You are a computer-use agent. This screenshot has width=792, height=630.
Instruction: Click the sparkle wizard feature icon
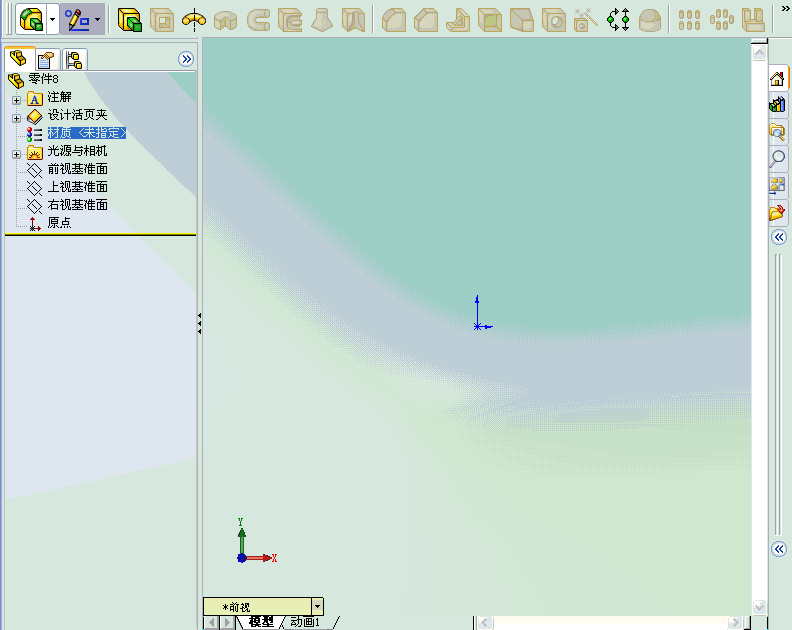[586, 21]
